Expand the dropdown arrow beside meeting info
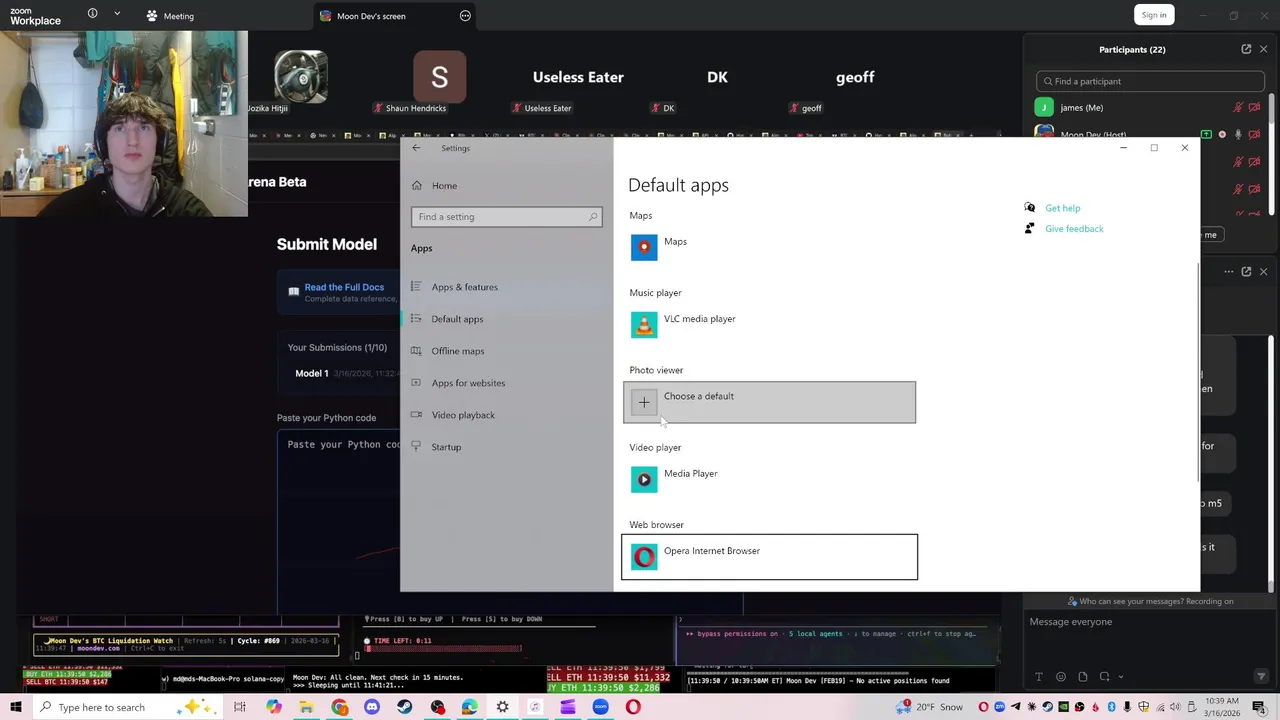This screenshot has width=1280, height=720. tap(117, 14)
